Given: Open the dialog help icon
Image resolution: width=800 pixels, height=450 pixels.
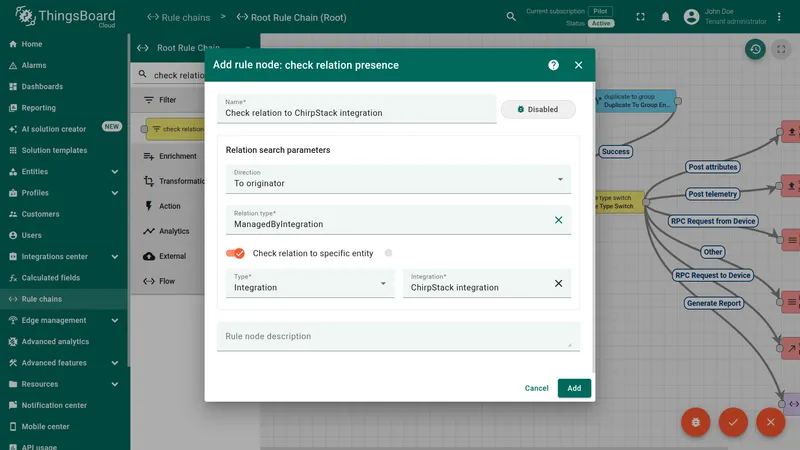Looking at the screenshot, I should coord(553,65).
